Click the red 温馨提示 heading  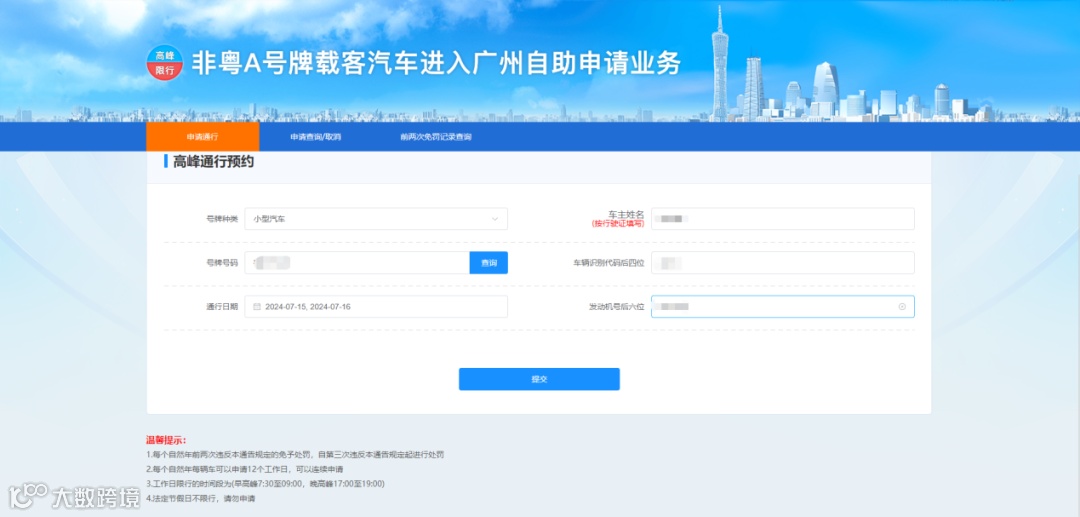[x=166, y=440]
